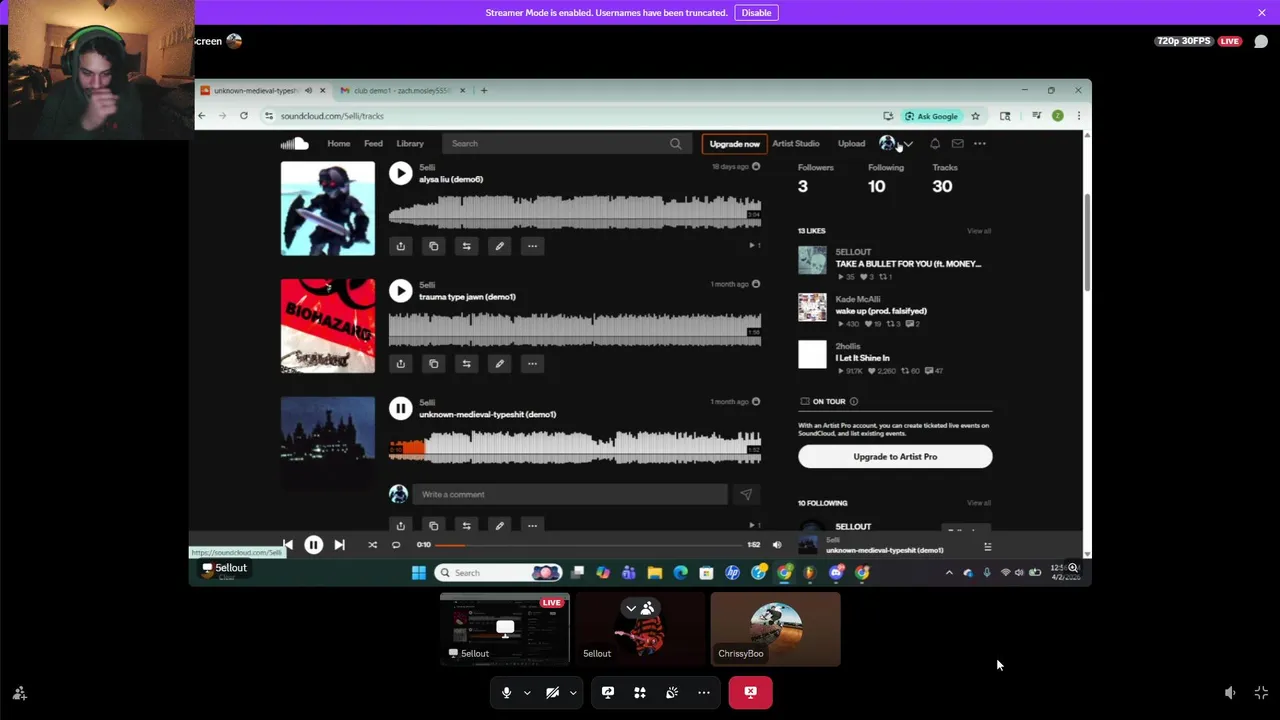This screenshot has width=1280, height=720.
Task: Open more options for trauma type jawn
Action: point(532,364)
